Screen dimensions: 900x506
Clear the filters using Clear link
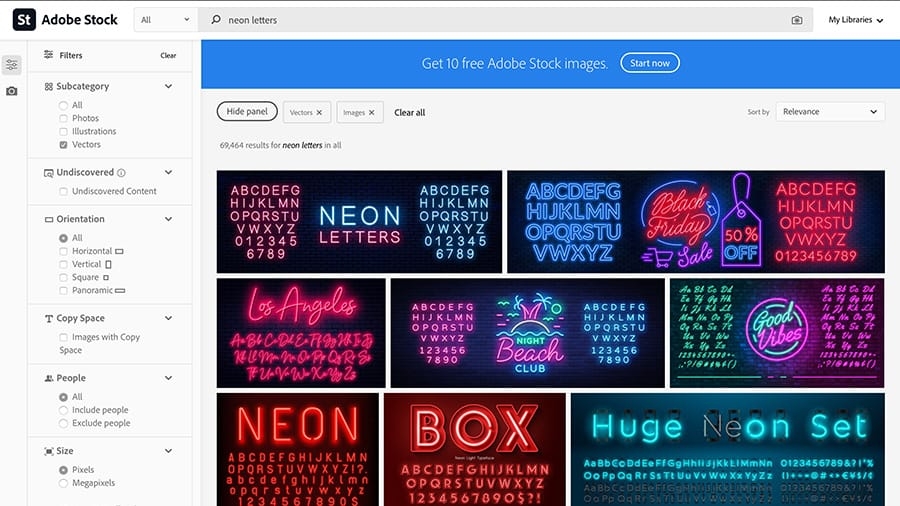(168, 56)
